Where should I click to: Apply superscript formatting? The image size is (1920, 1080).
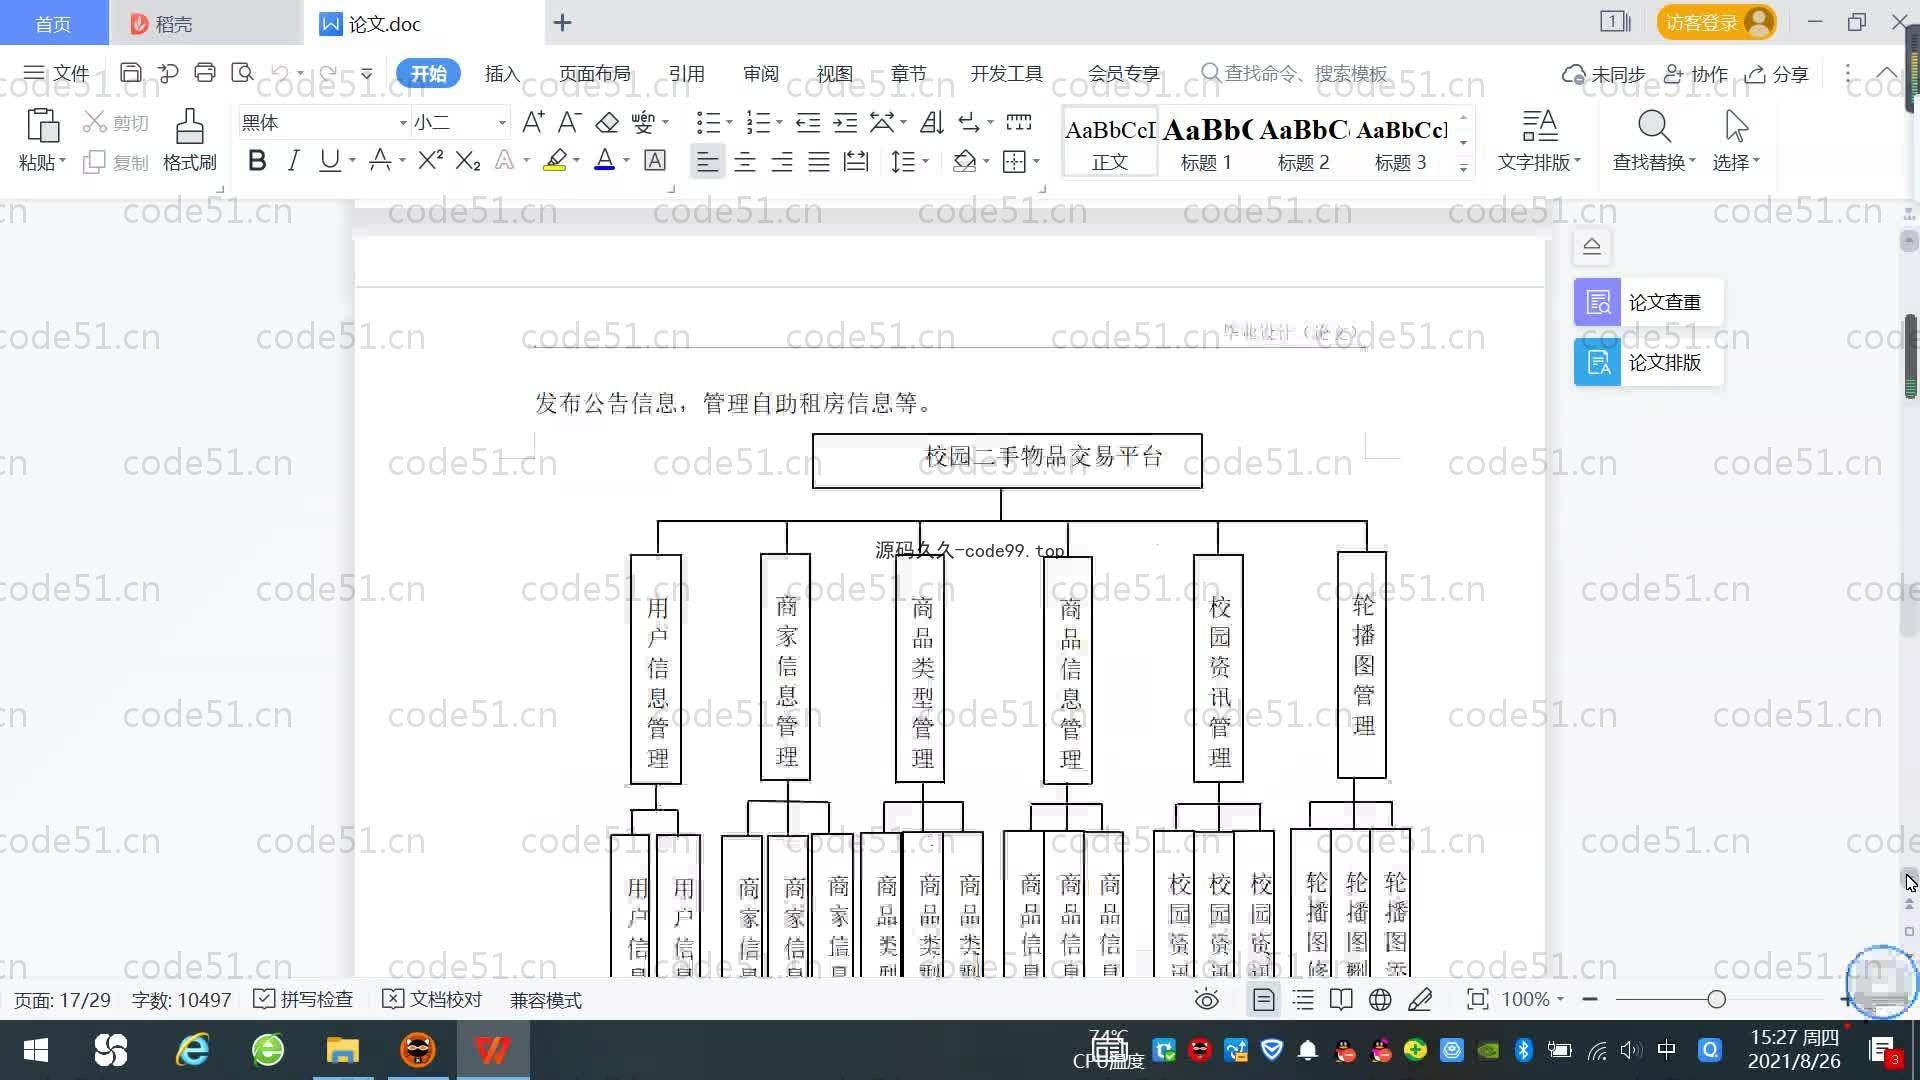tap(431, 161)
